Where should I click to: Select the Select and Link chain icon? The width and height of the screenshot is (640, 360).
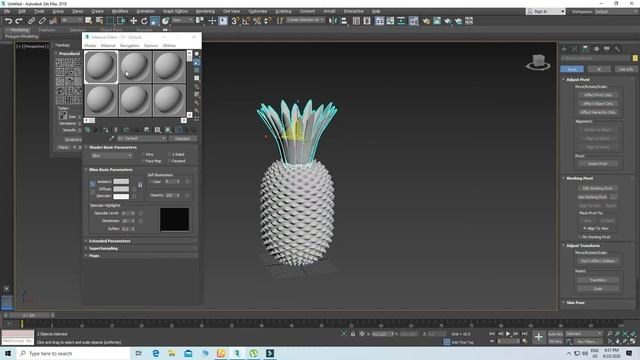(31, 21)
